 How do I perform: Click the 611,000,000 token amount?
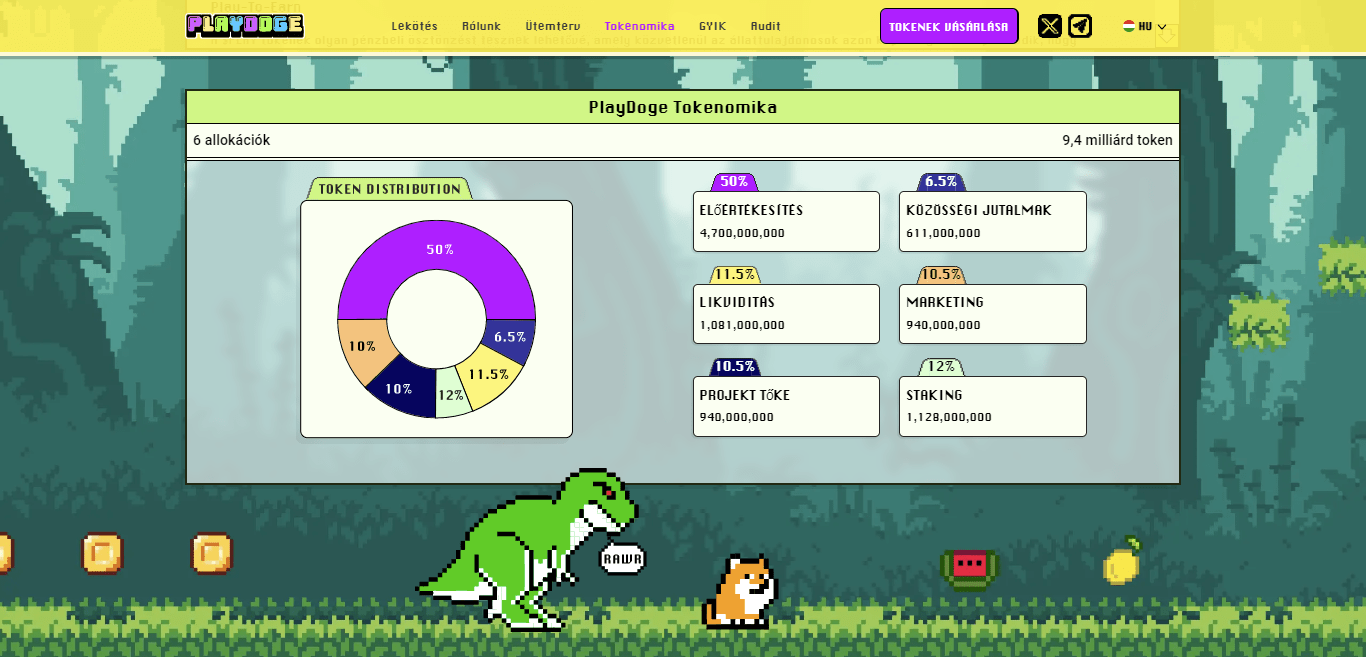point(944,233)
